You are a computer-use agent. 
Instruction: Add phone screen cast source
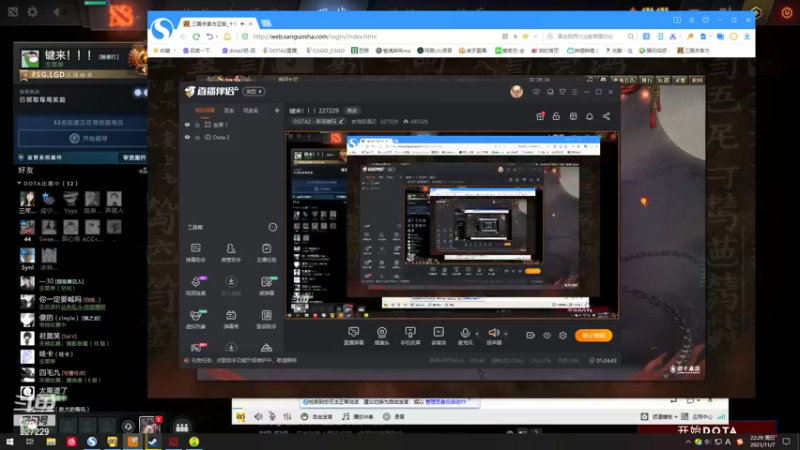pyautogui.click(x=410, y=336)
